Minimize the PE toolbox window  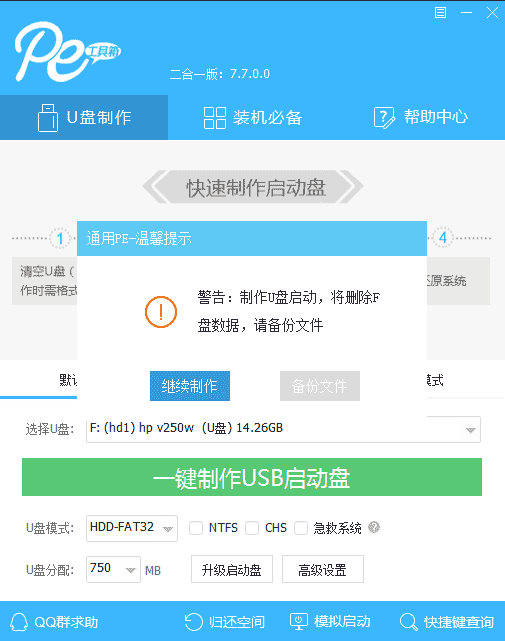click(466, 13)
